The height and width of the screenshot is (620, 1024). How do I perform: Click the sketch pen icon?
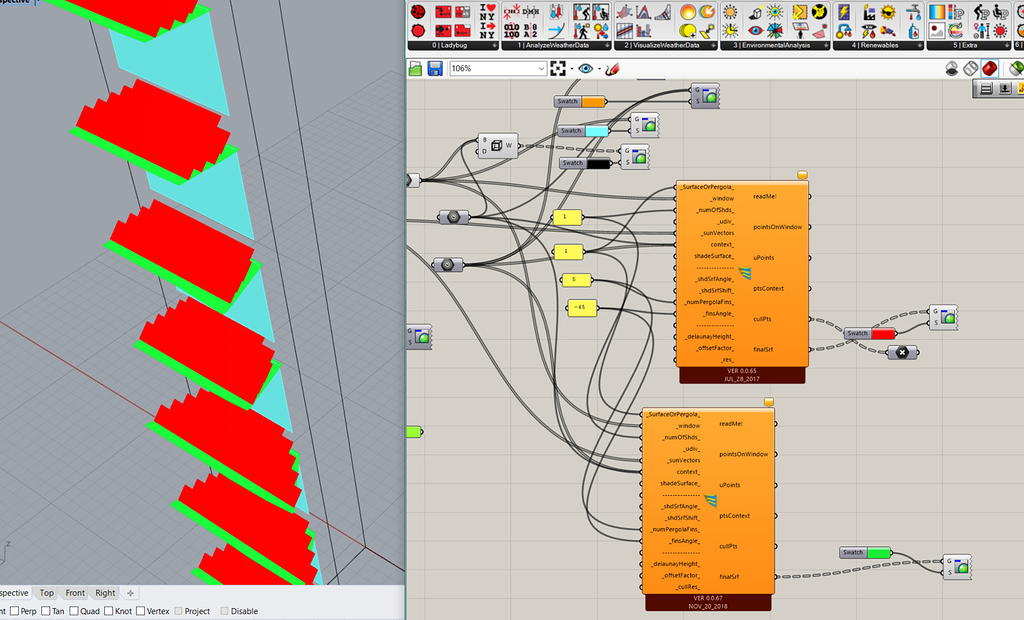pyautogui.click(x=612, y=68)
